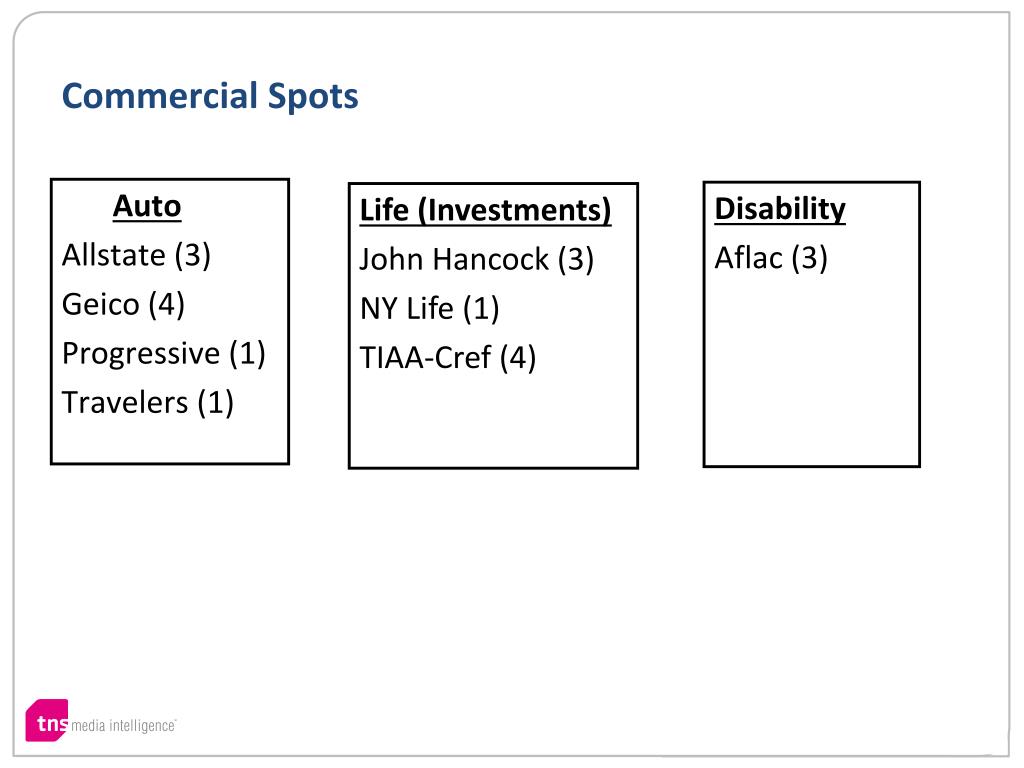Select the John Hancock (3) entry
The height and width of the screenshot is (768, 1024).
477,259
